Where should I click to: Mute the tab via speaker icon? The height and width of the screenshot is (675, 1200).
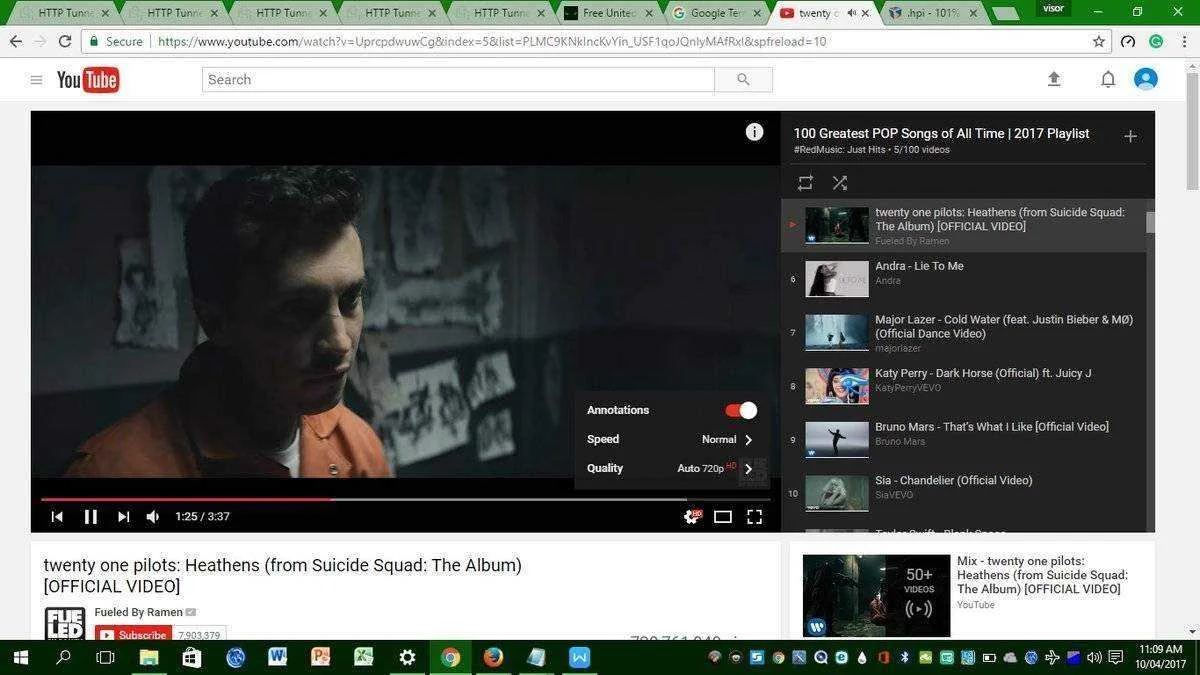851,13
